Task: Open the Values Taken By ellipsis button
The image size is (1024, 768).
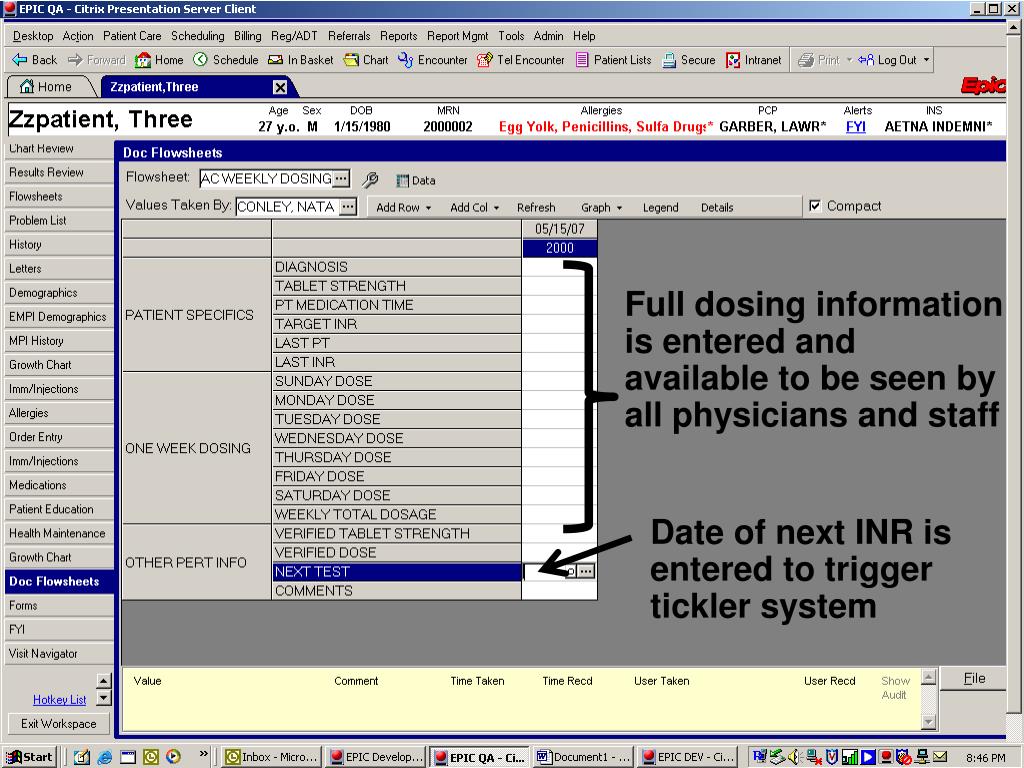Action: 349,206
